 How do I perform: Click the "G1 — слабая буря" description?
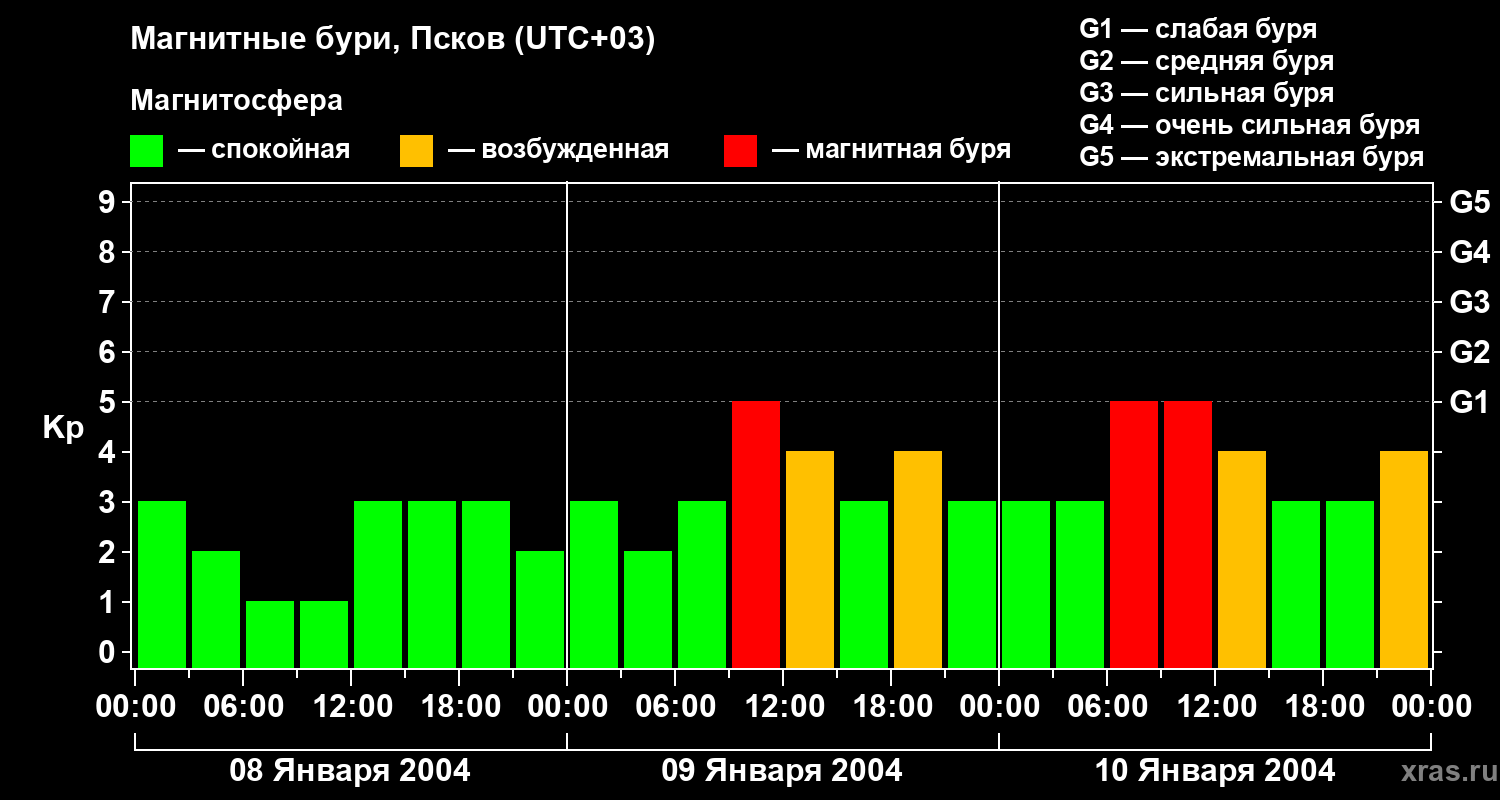pos(1198,28)
